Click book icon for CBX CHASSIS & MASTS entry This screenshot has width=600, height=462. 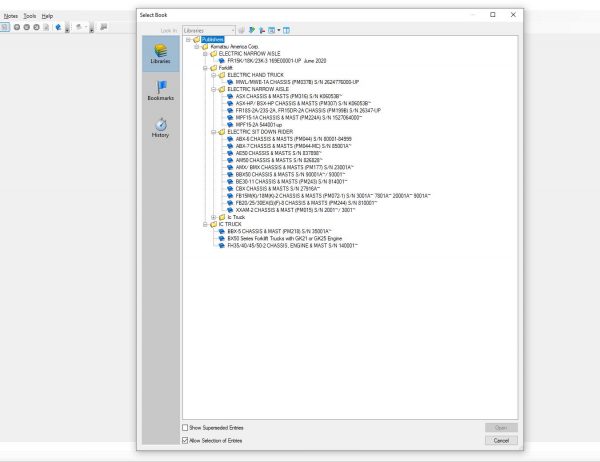[x=230, y=189]
